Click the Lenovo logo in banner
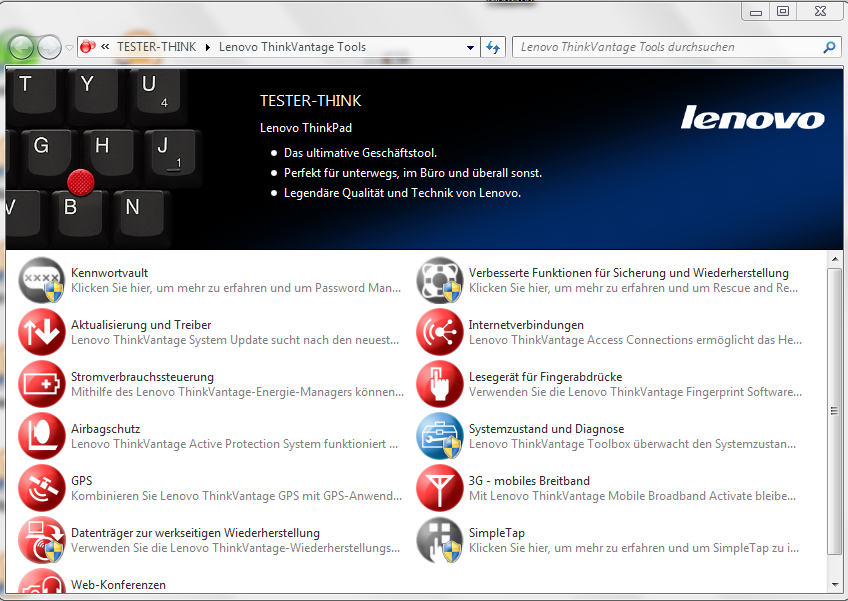Viewport: 848px width, 601px height. (752, 117)
